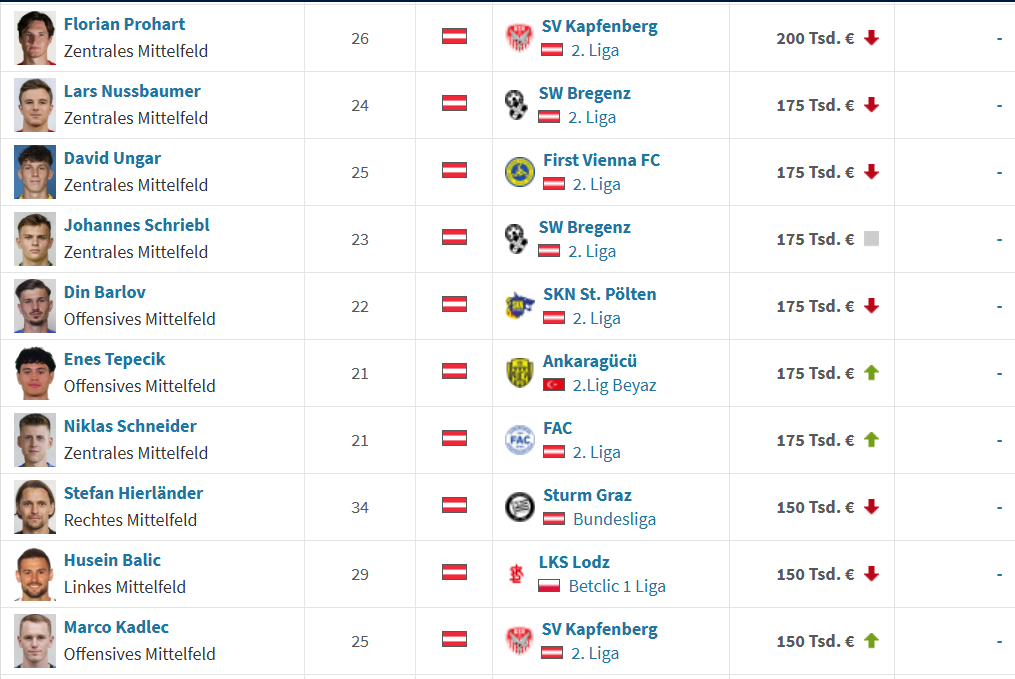
Task: Click Din Barlov's market value 175 Tsd. €
Action: click(x=815, y=306)
